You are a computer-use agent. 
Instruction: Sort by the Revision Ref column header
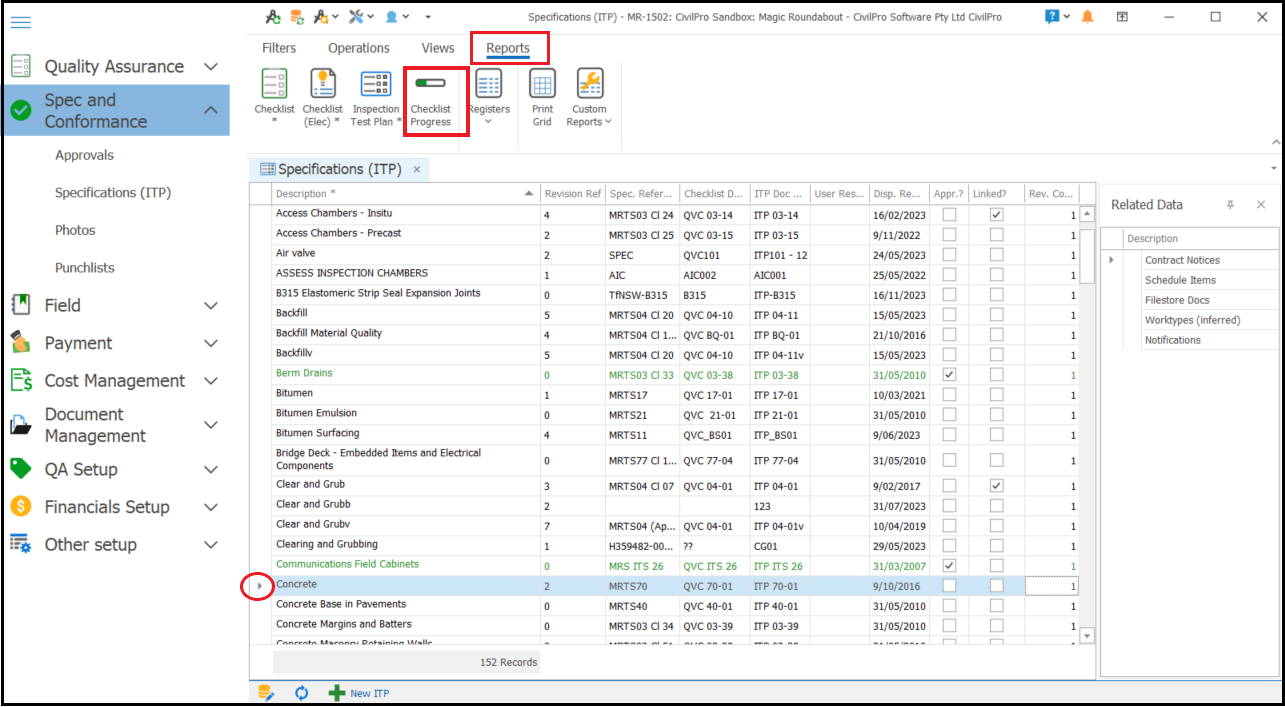(x=572, y=193)
